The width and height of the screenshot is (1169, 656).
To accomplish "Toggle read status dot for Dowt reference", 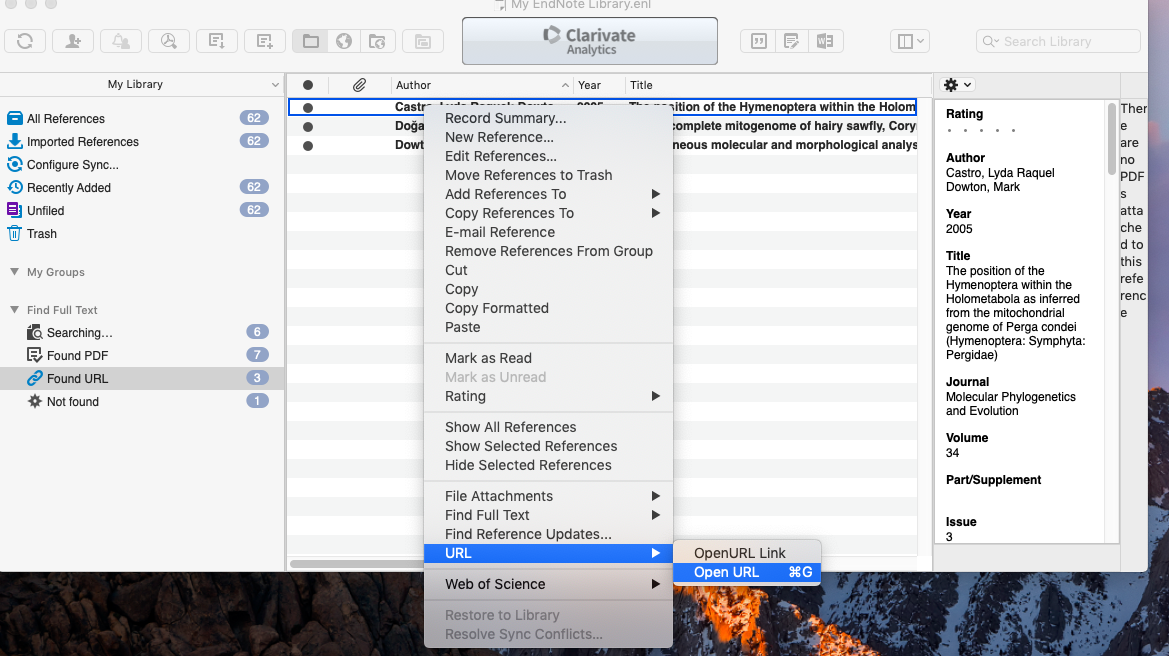I will click(x=308, y=145).
